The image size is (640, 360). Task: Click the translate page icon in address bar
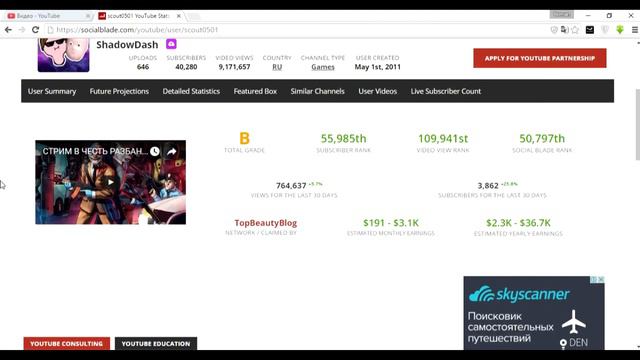[564, 30]
